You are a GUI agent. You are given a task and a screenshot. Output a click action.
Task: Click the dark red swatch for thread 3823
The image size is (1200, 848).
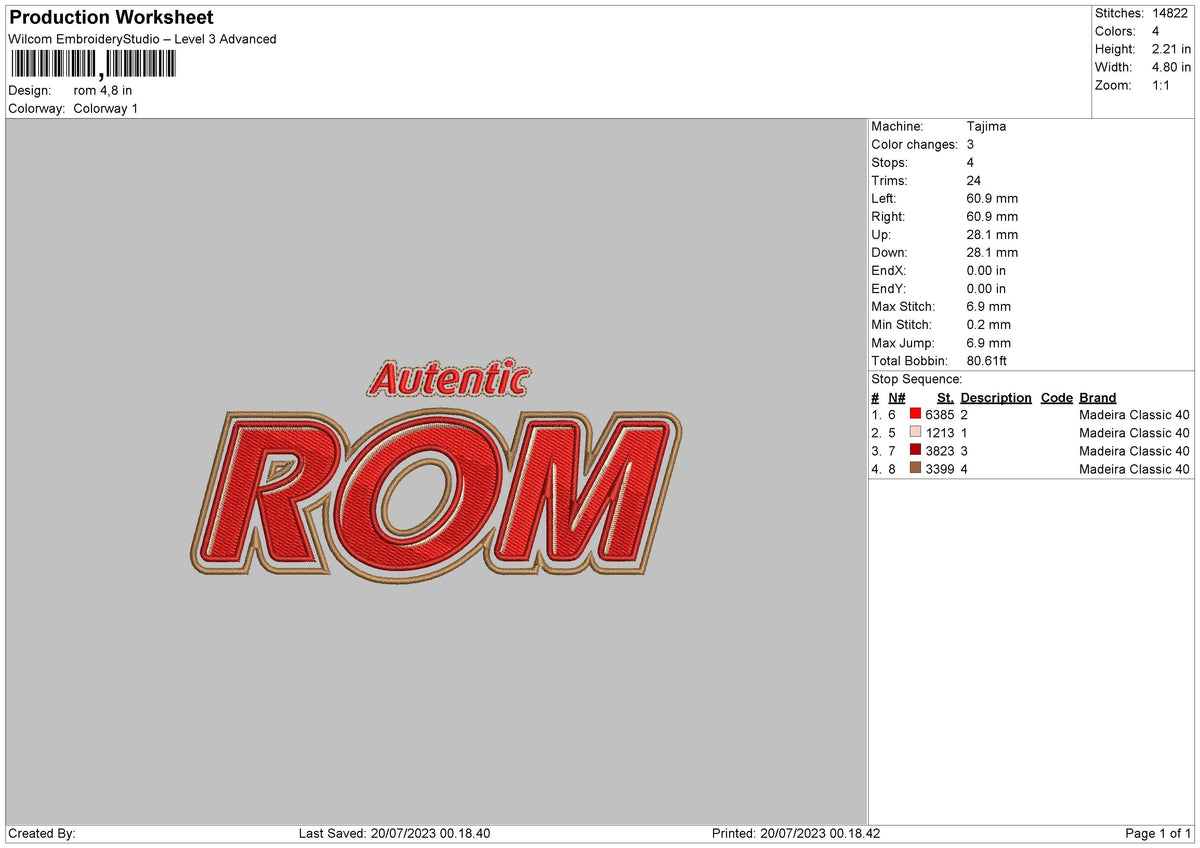click(x=916, y=450)
